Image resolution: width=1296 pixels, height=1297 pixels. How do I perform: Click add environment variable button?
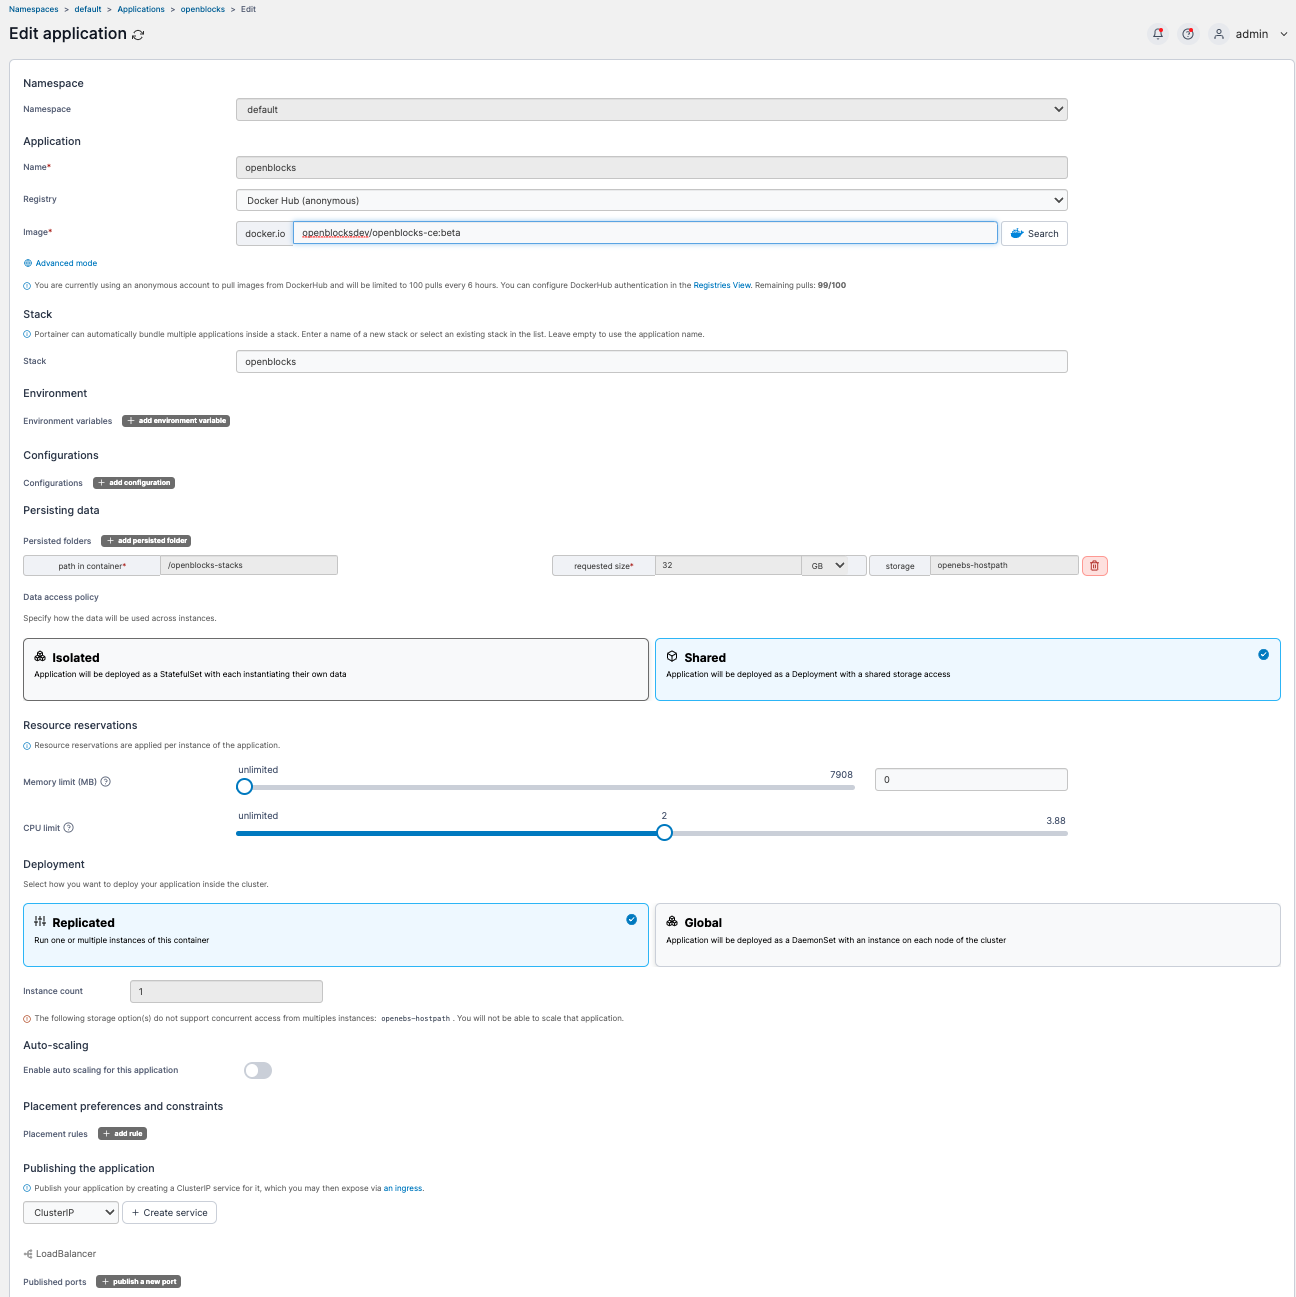(176, 421)
